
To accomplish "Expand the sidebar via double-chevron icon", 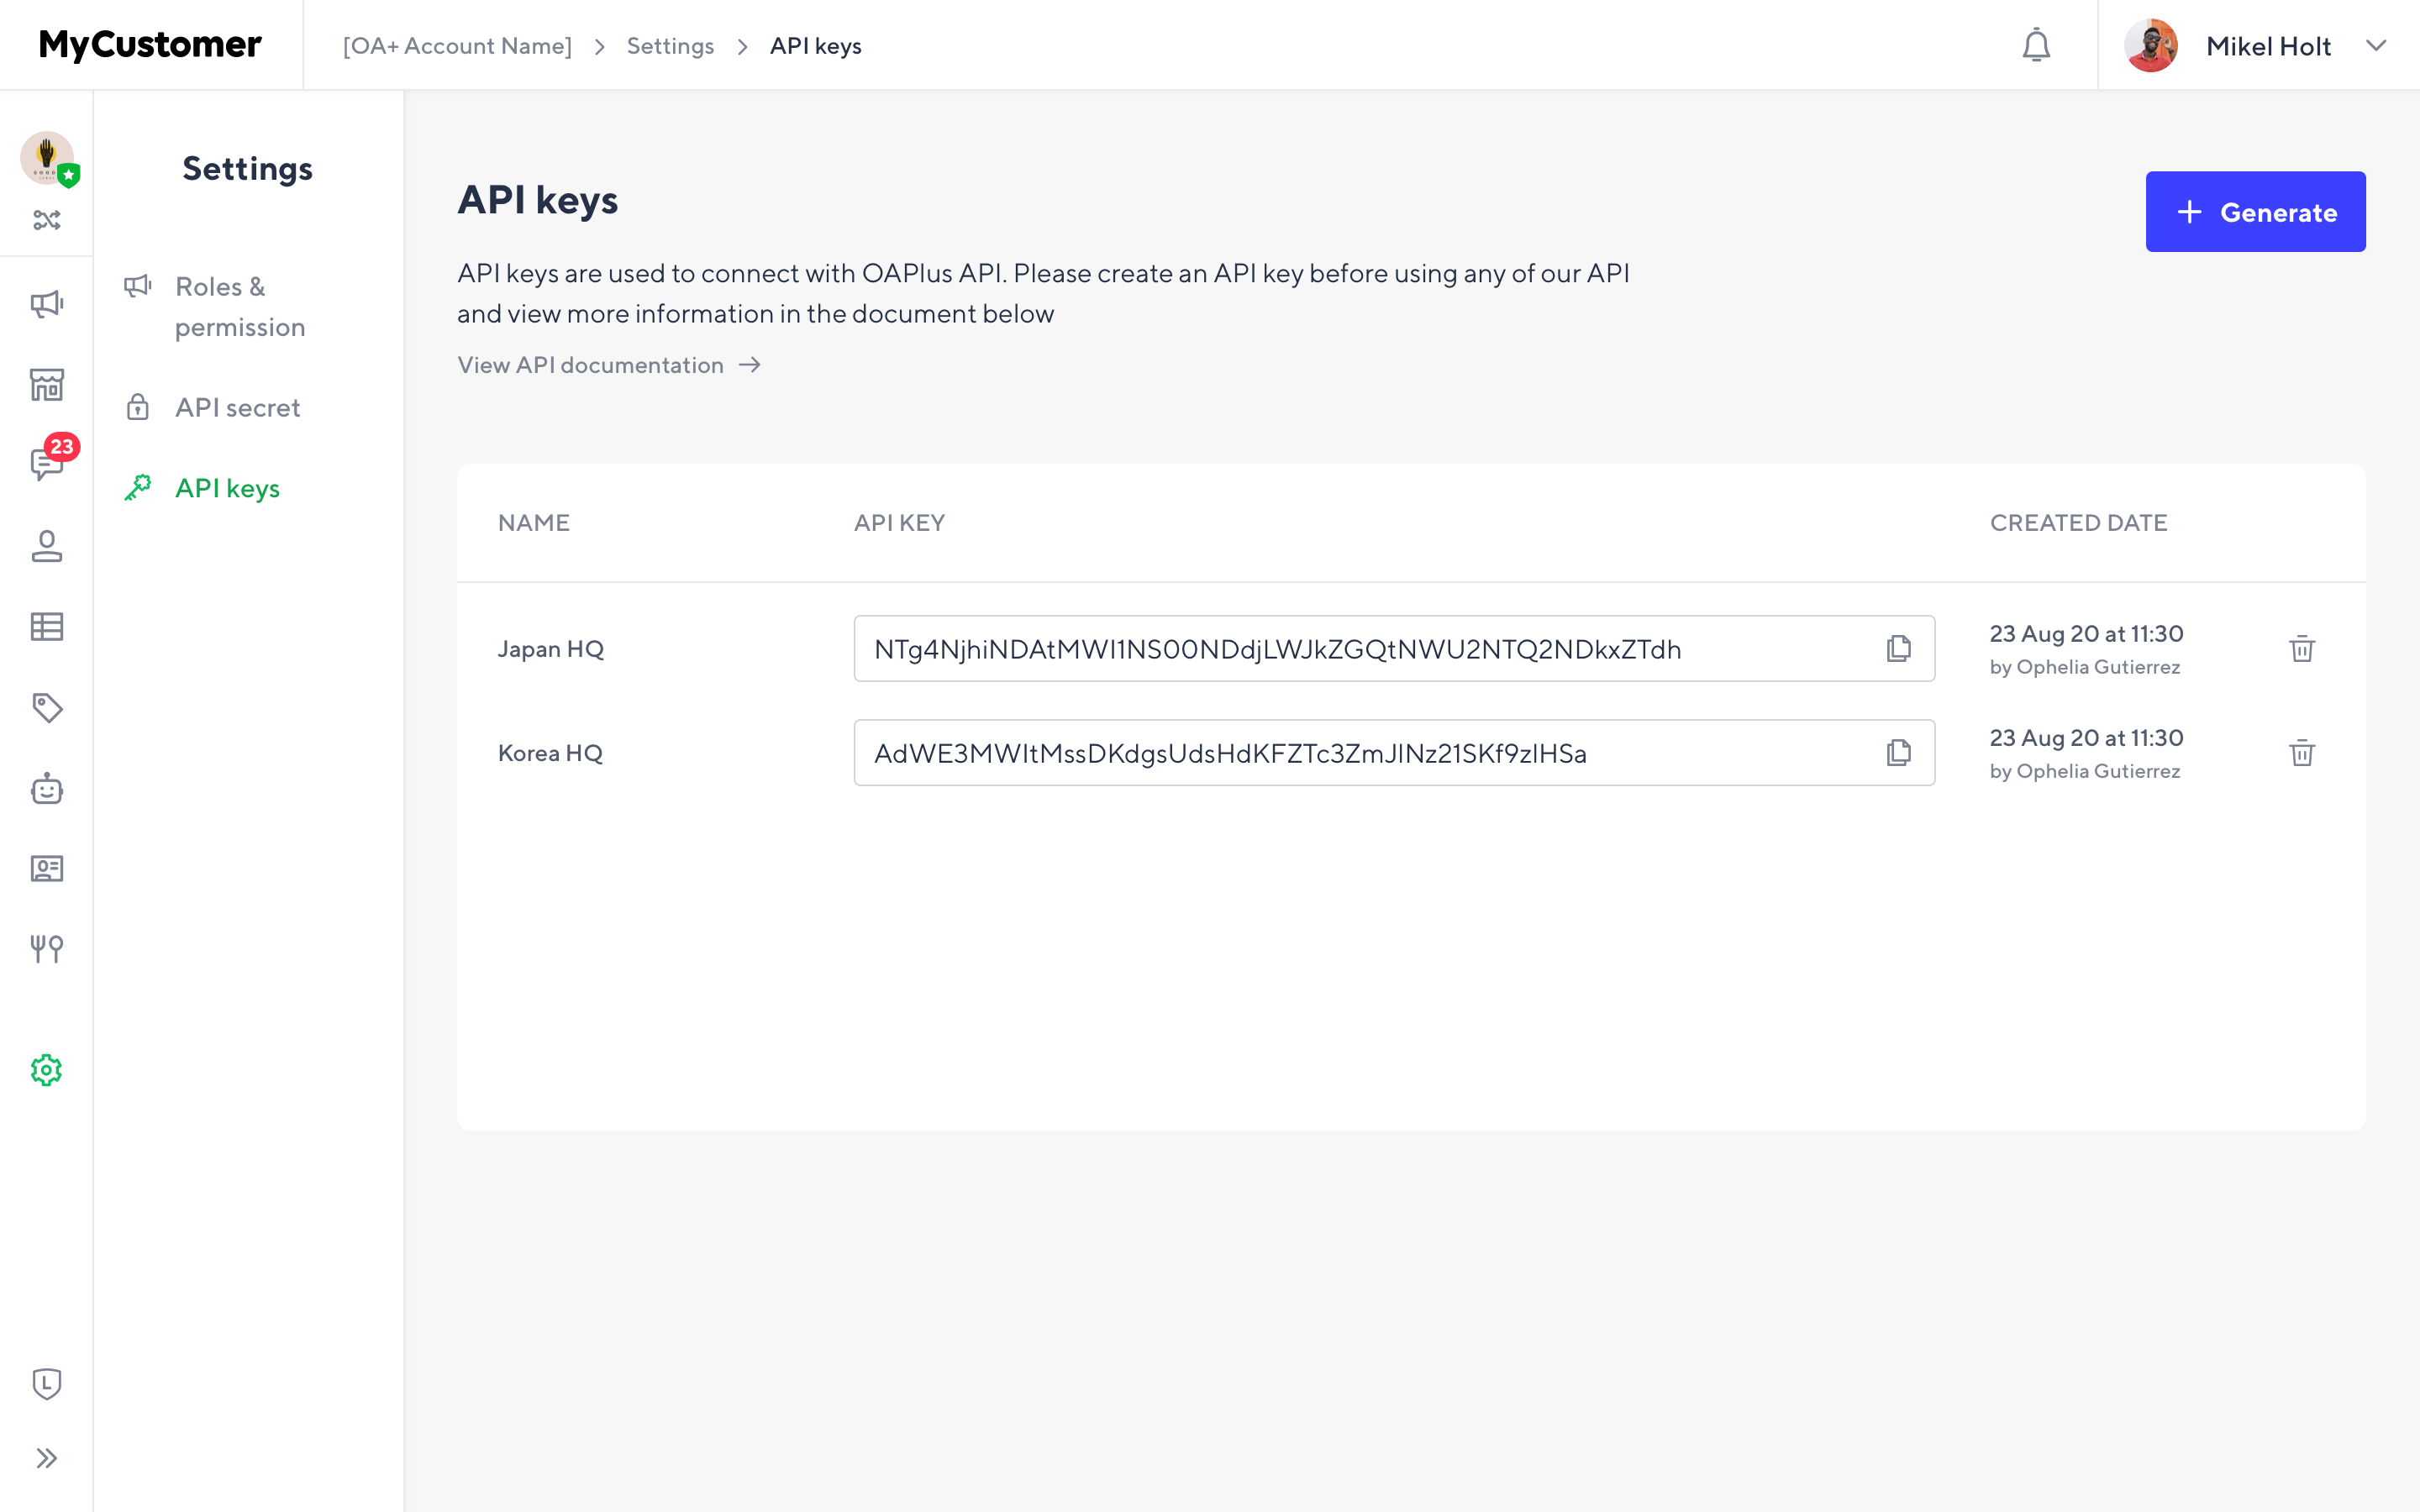I will click(x=46, y=1458).
